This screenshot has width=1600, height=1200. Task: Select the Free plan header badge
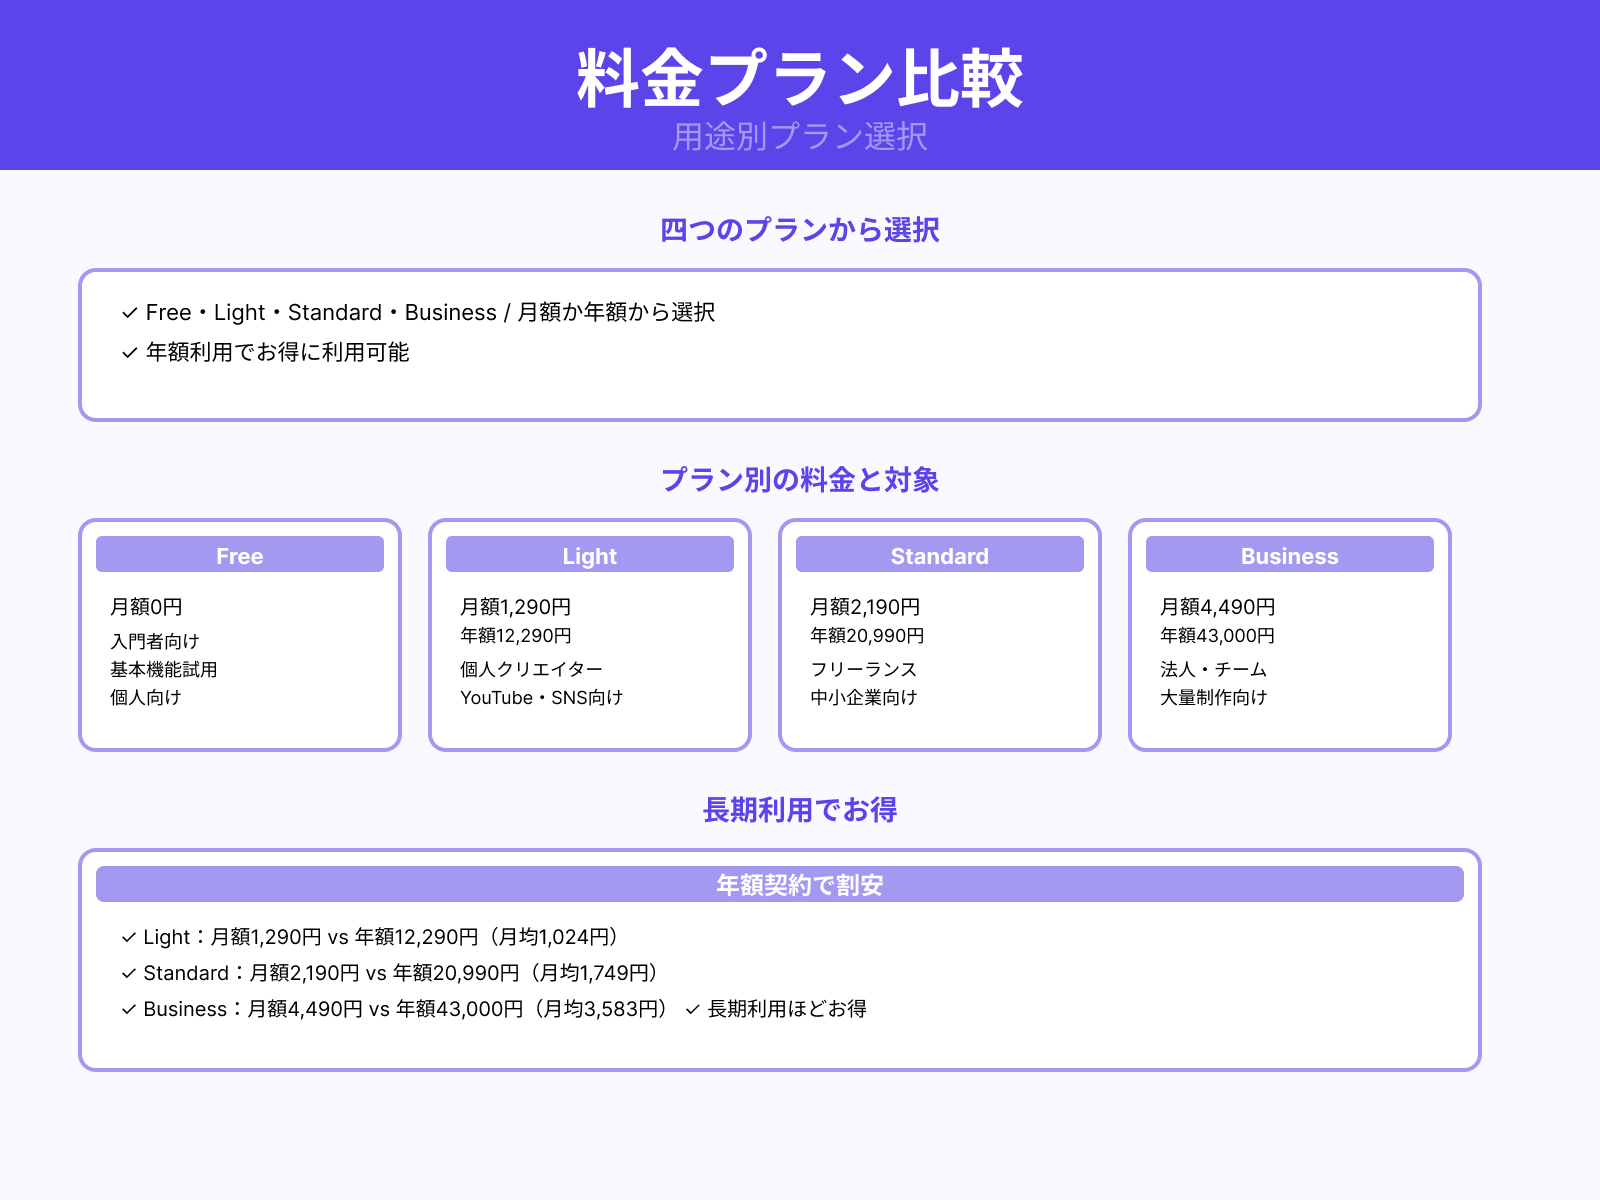pyautogui.click(x=240, y=556)
